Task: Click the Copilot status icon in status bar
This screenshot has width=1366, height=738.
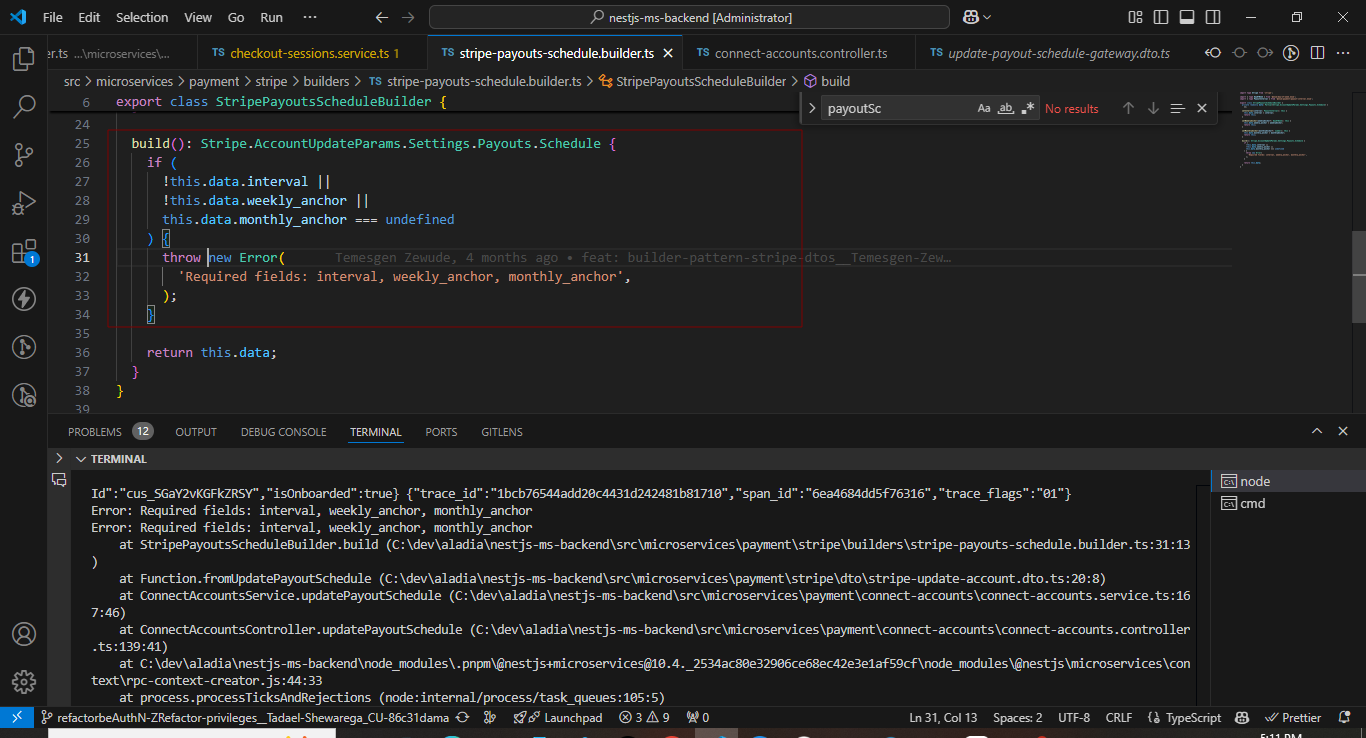Action: point(1241,717)
